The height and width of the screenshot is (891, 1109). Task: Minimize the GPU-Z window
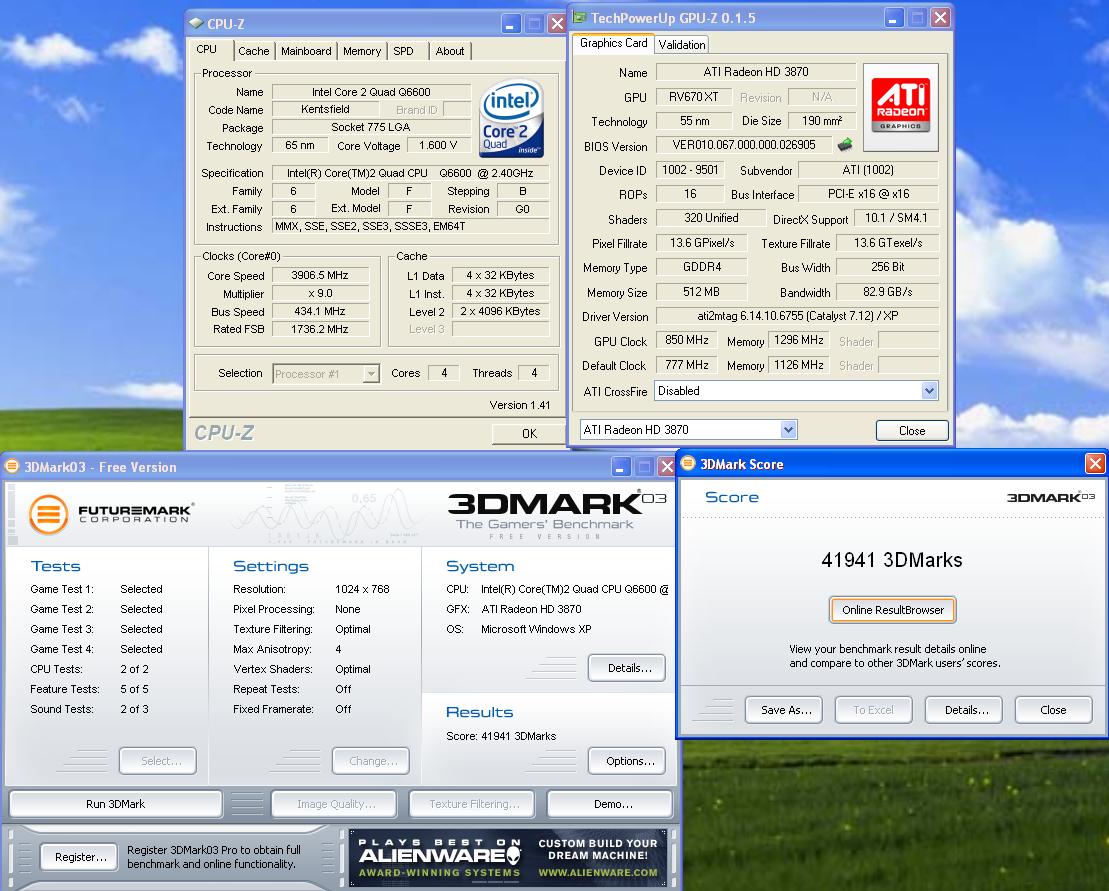point(894,18)
